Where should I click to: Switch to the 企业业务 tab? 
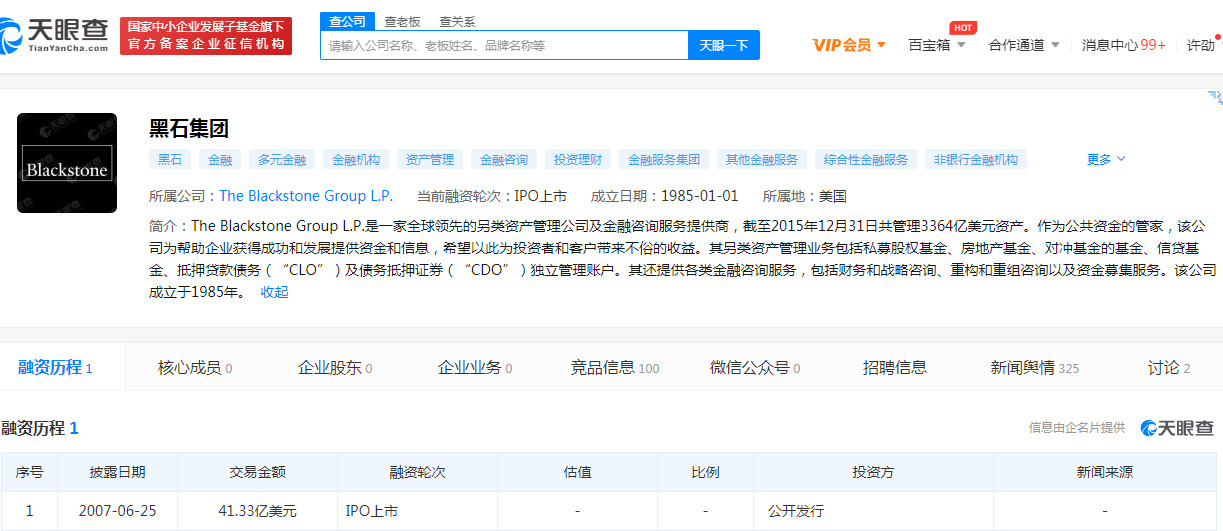coord(475,368)
